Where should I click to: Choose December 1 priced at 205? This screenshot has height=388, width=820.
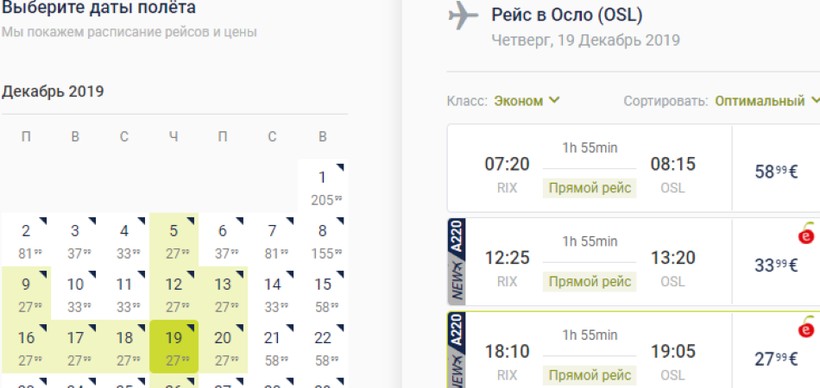point(323,186)
